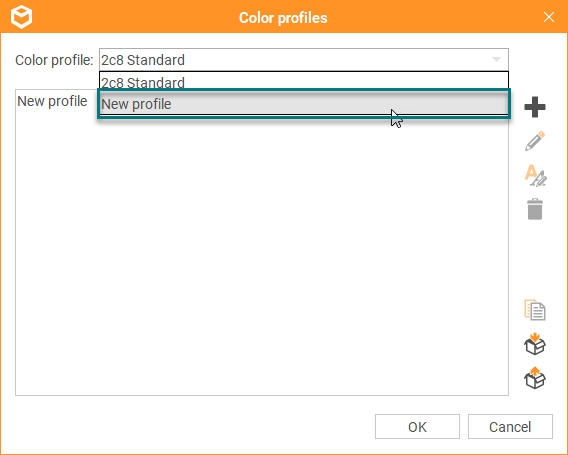
Task: Click blank footer space left of OK
Action: click(188, 427)
